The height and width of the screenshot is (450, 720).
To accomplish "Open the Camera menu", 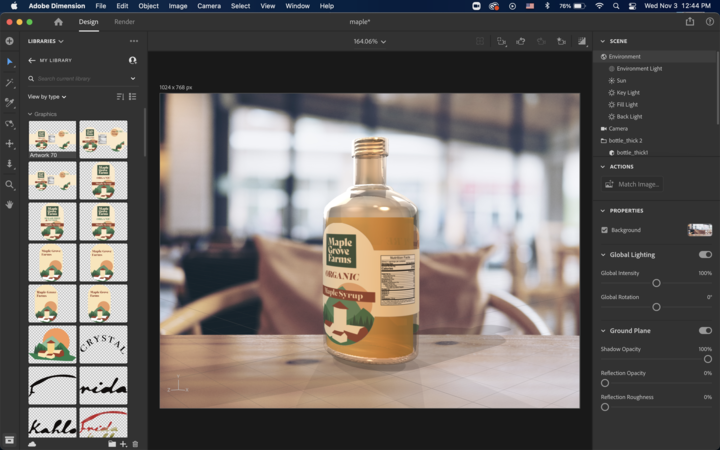I will click(209, 6).
